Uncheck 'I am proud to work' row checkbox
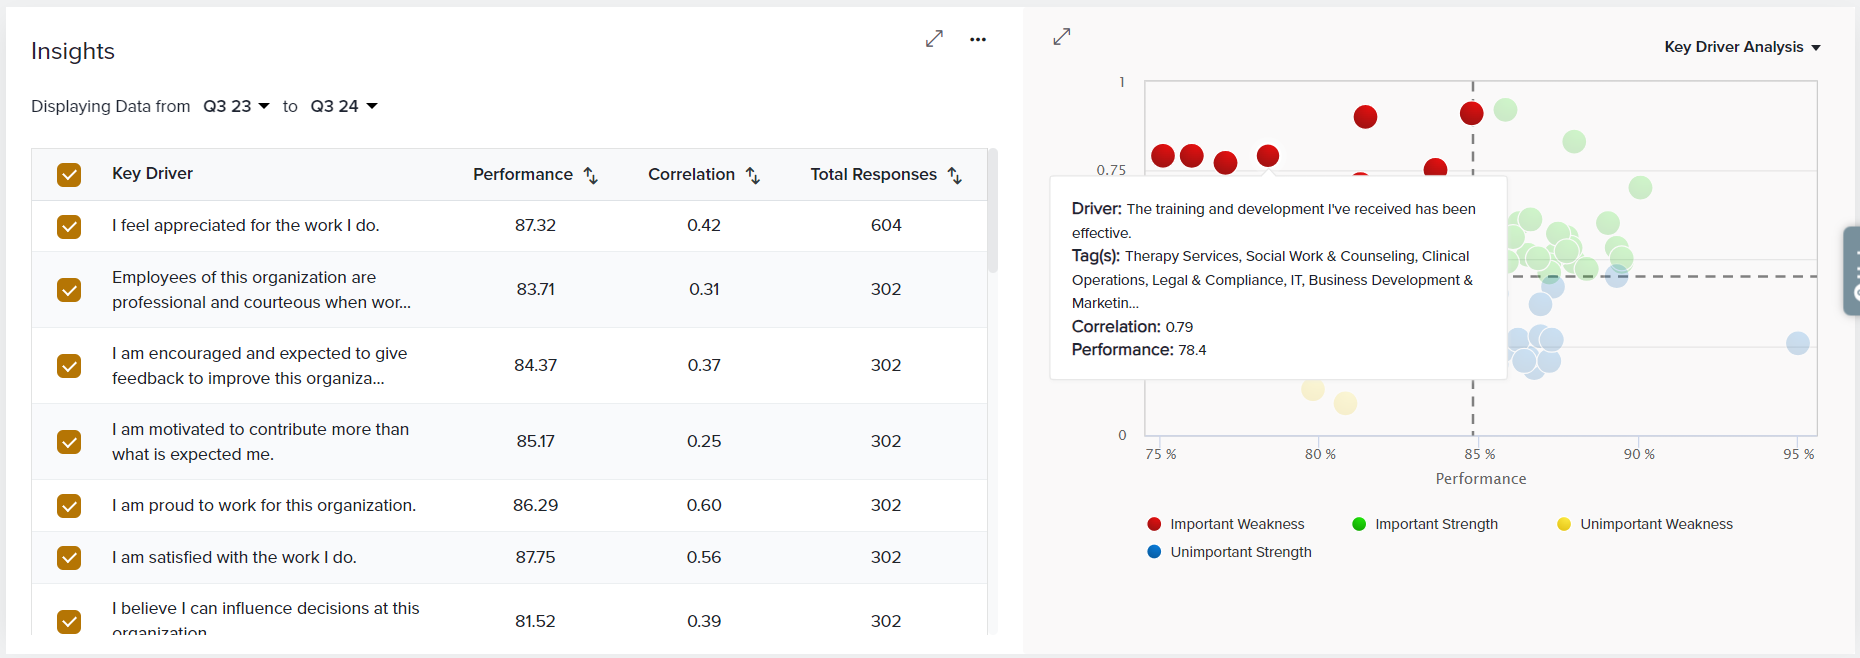This screenshot has height=658, width=1860. [x=69, y=506]
